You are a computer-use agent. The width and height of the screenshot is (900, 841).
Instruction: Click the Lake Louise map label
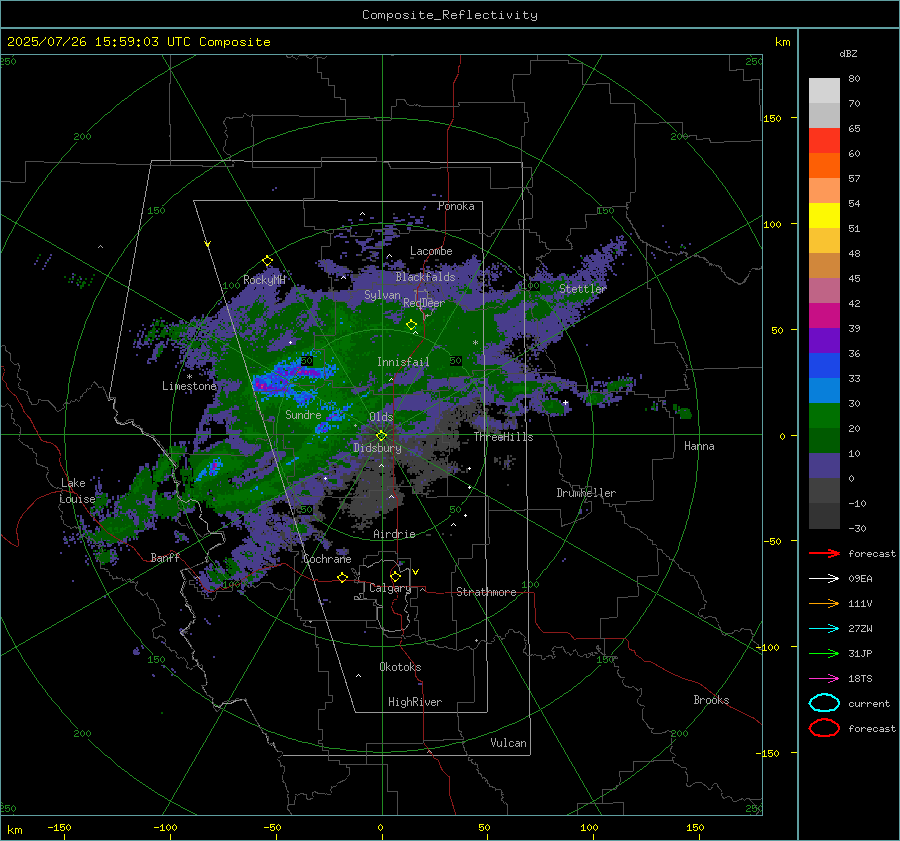tap(77, 491)
